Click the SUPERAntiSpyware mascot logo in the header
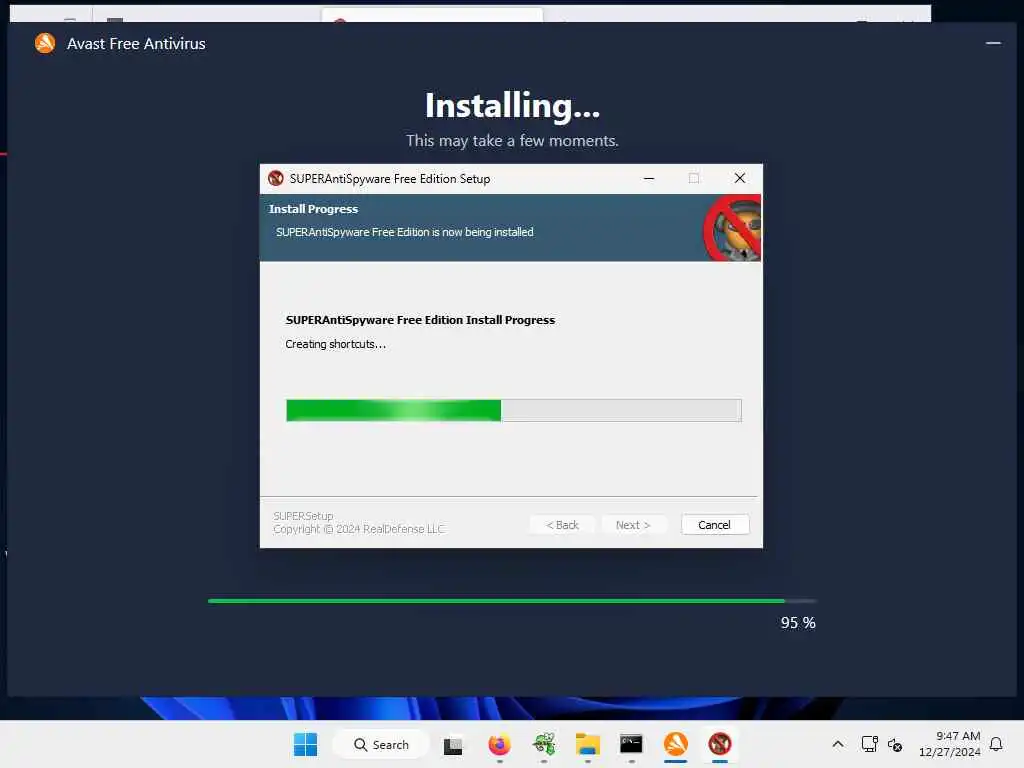The width and height of the screenshot is (1024, 768). 732,228
